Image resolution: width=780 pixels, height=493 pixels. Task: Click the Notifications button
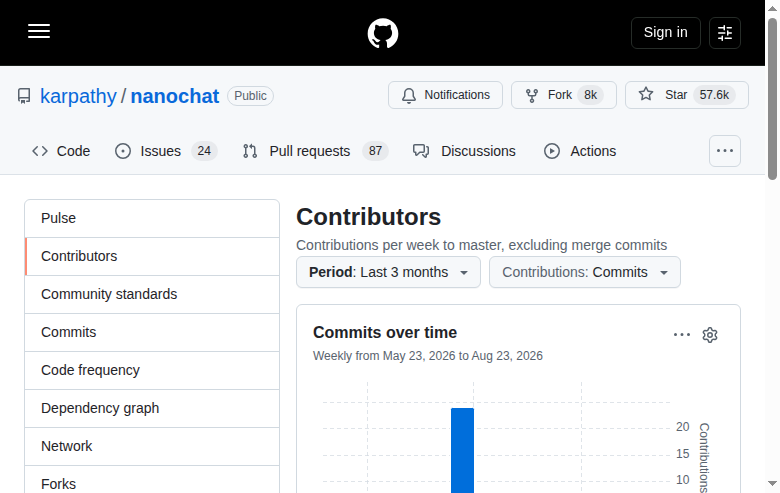point(445,95)
